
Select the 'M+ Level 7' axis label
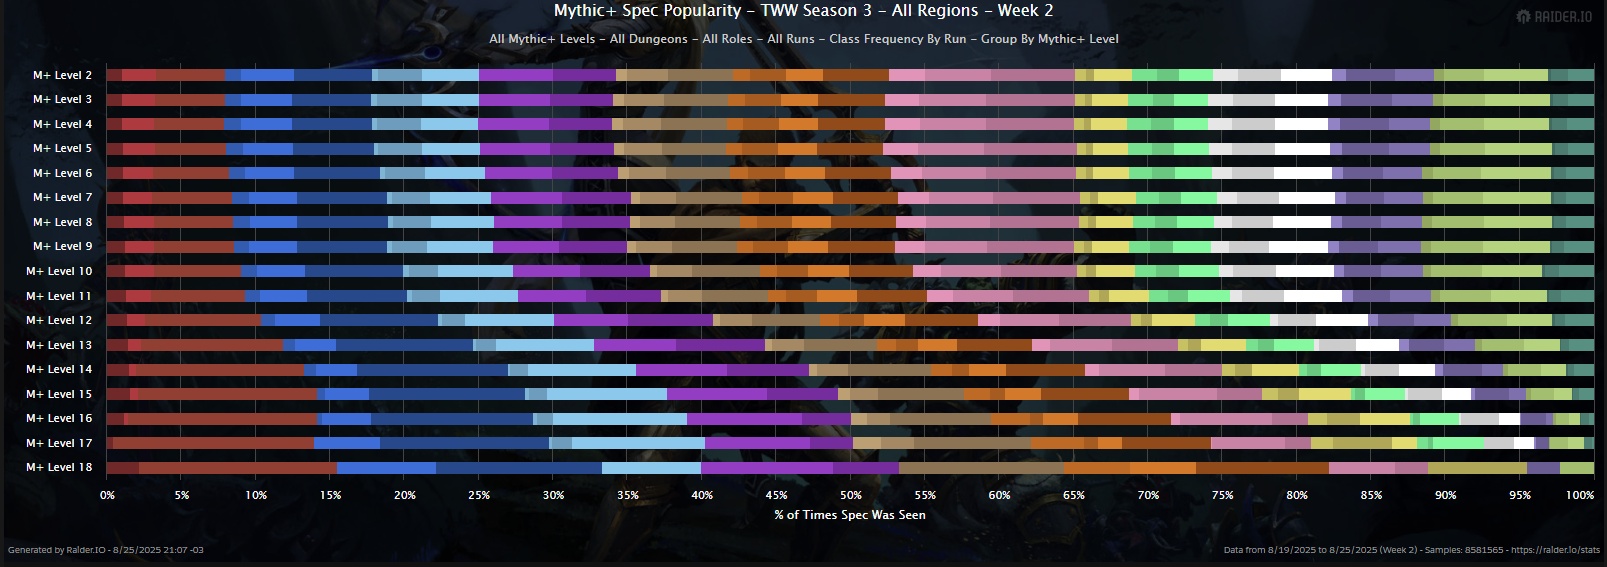62,197
